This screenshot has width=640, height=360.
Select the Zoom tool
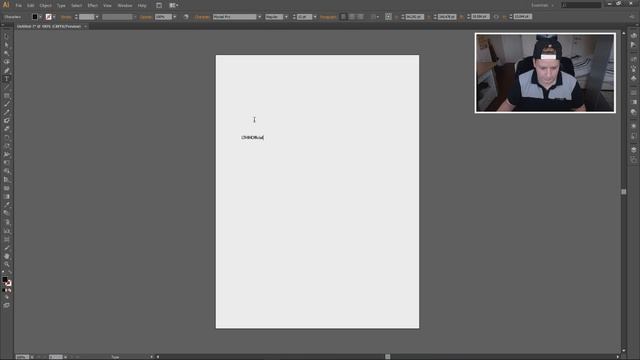[x=7, y=264]
